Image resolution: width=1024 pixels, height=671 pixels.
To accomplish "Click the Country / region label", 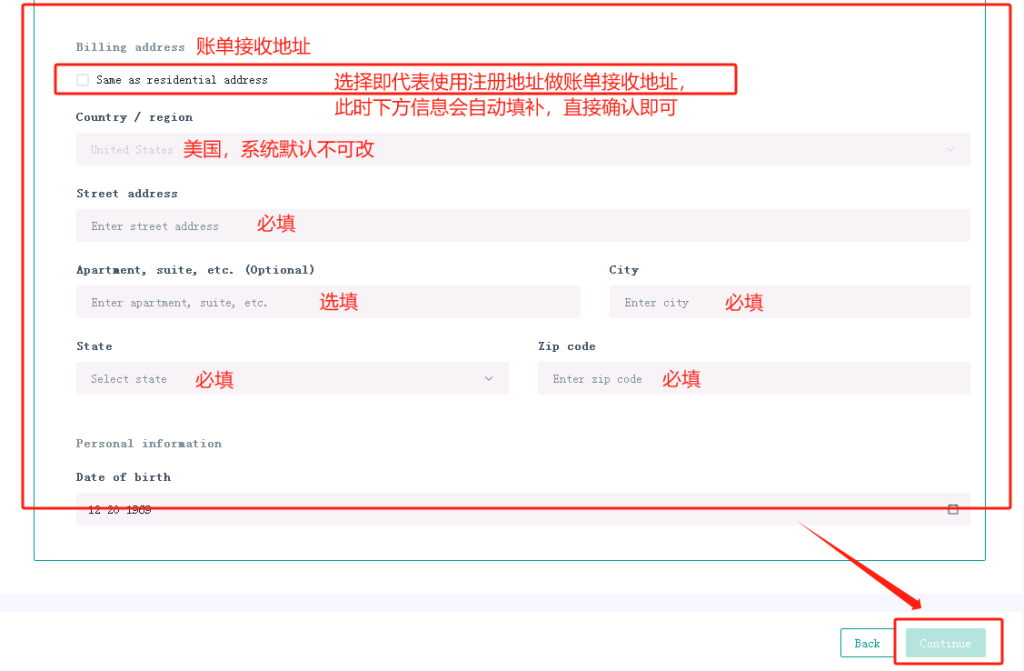I will click(135, 118).
